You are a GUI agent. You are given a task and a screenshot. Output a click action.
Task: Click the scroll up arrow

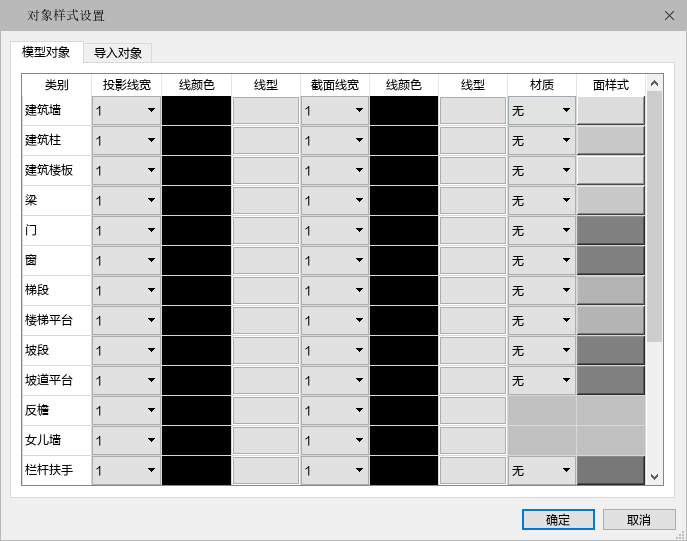655,83
